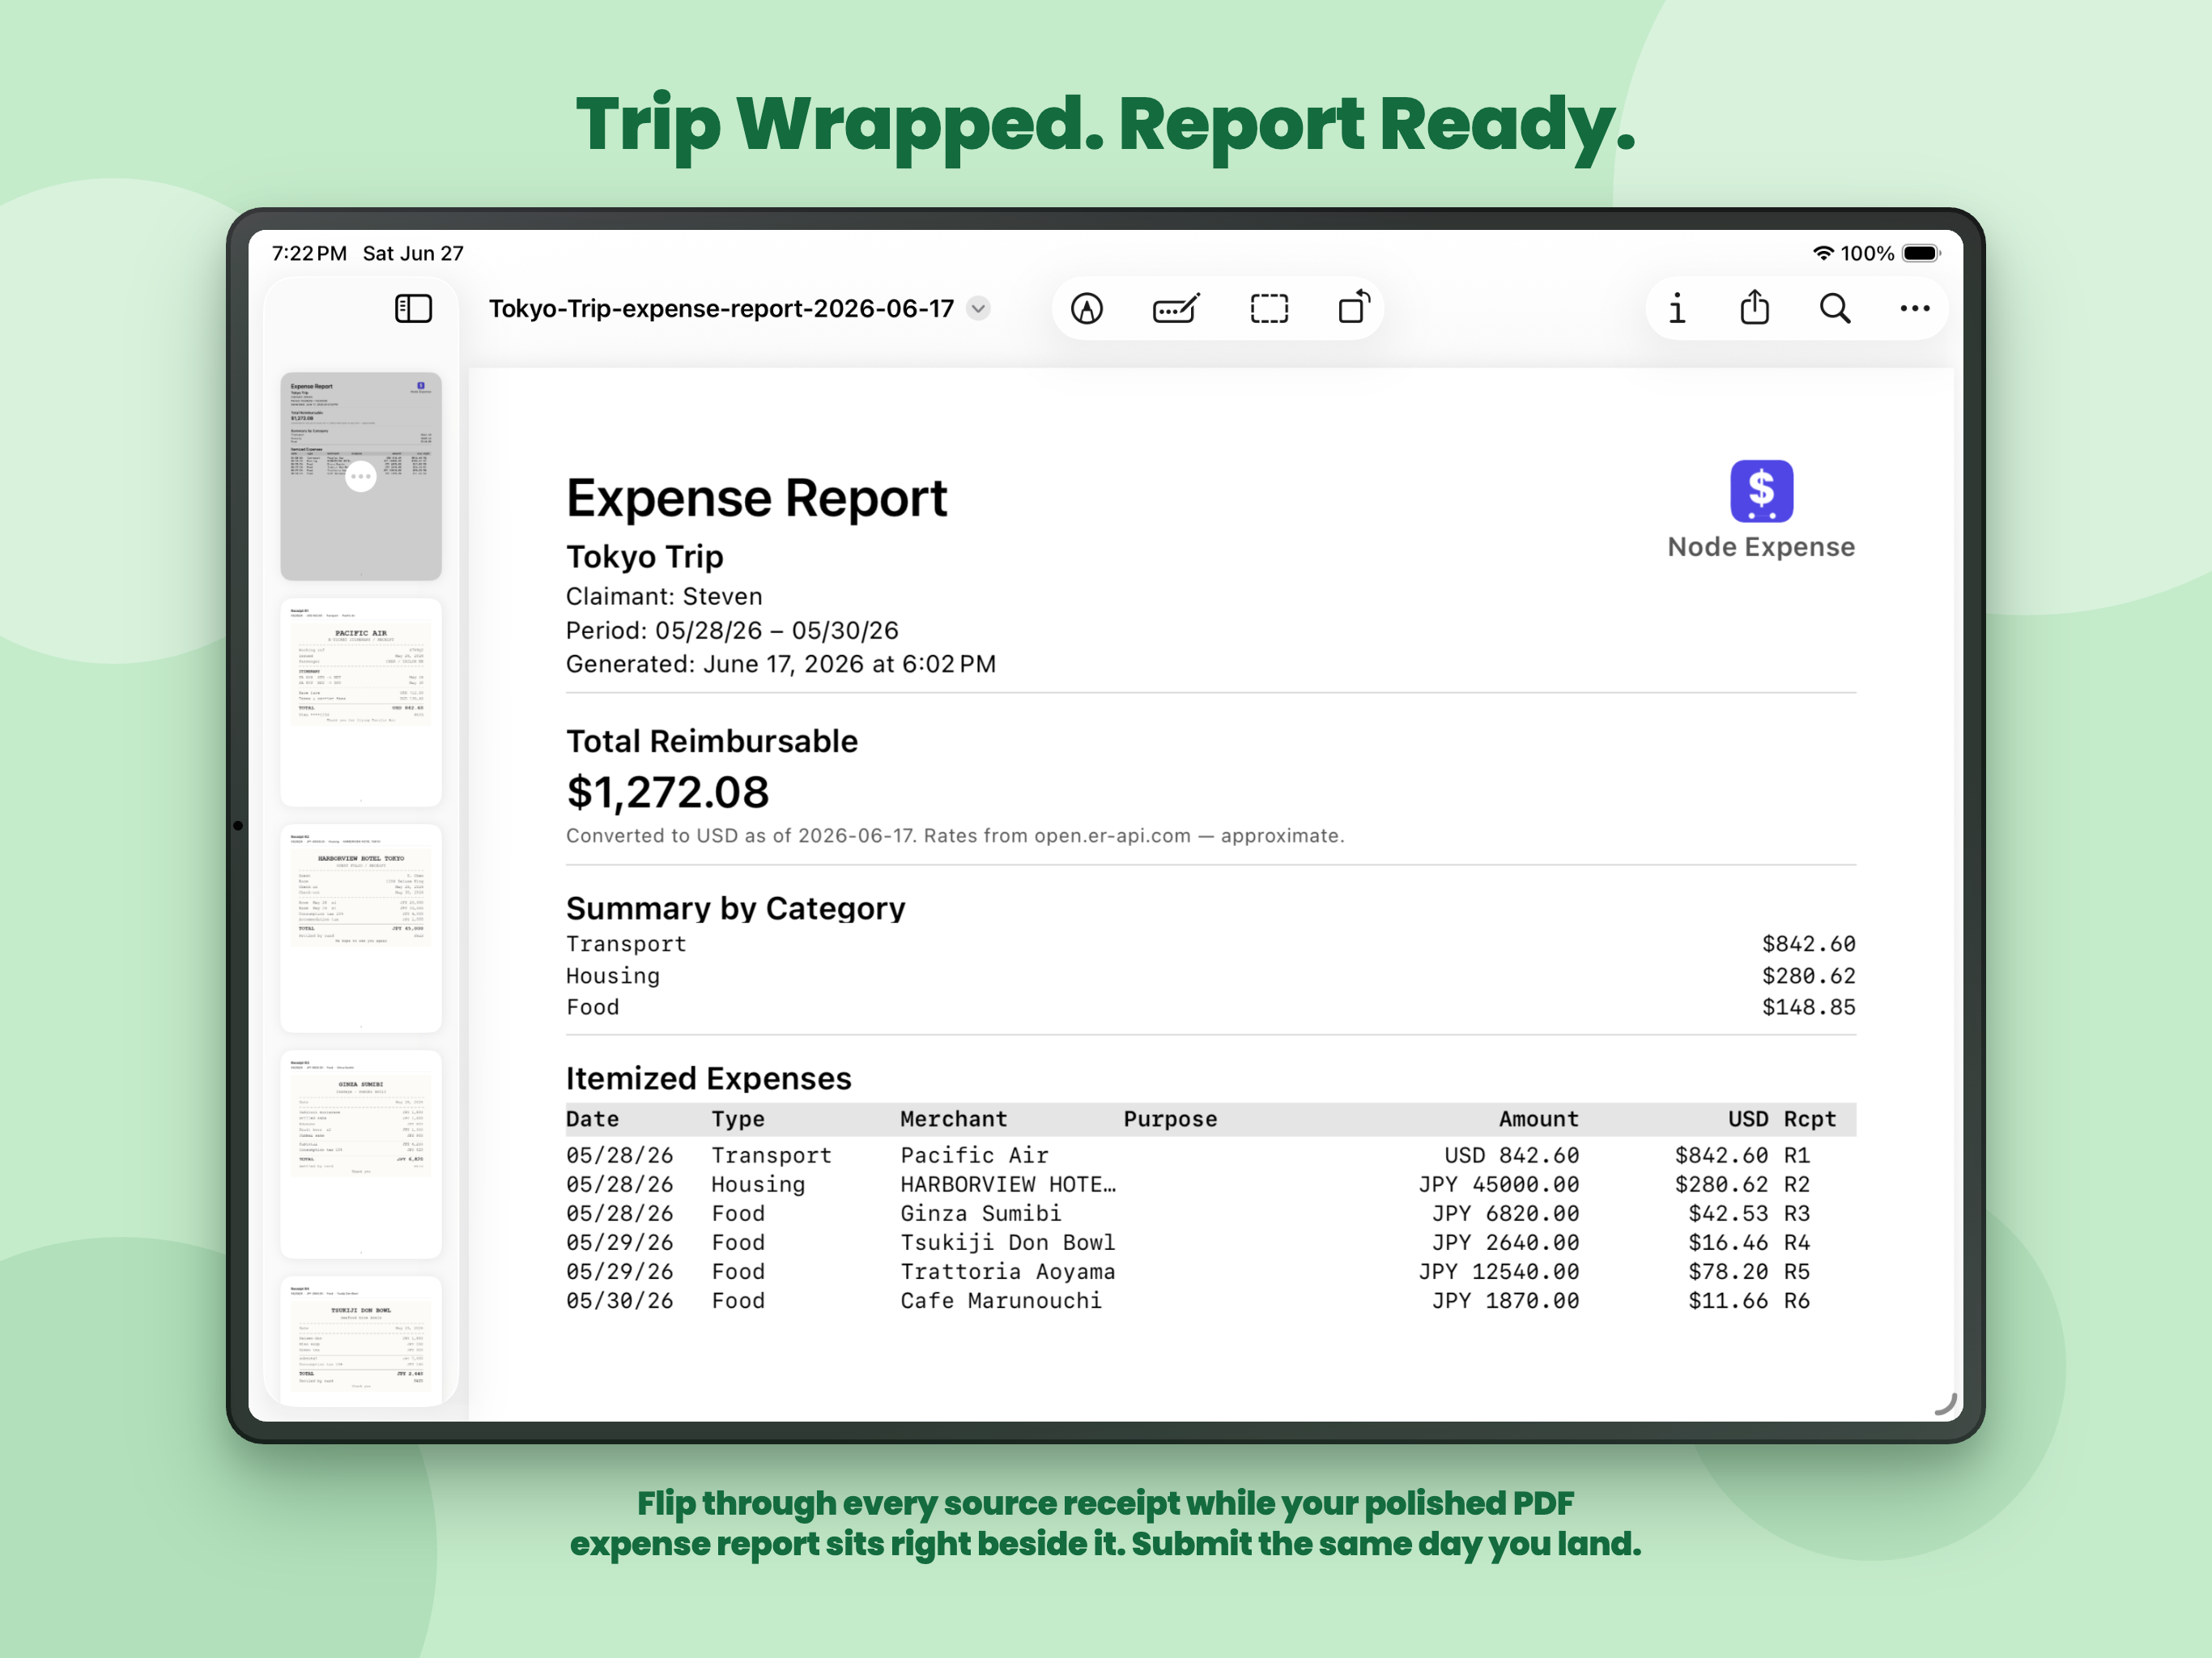Viewport: 2212px width, 1658px height.
Task: Expand the document title dropdown chevron
Action: pos(979,308)
